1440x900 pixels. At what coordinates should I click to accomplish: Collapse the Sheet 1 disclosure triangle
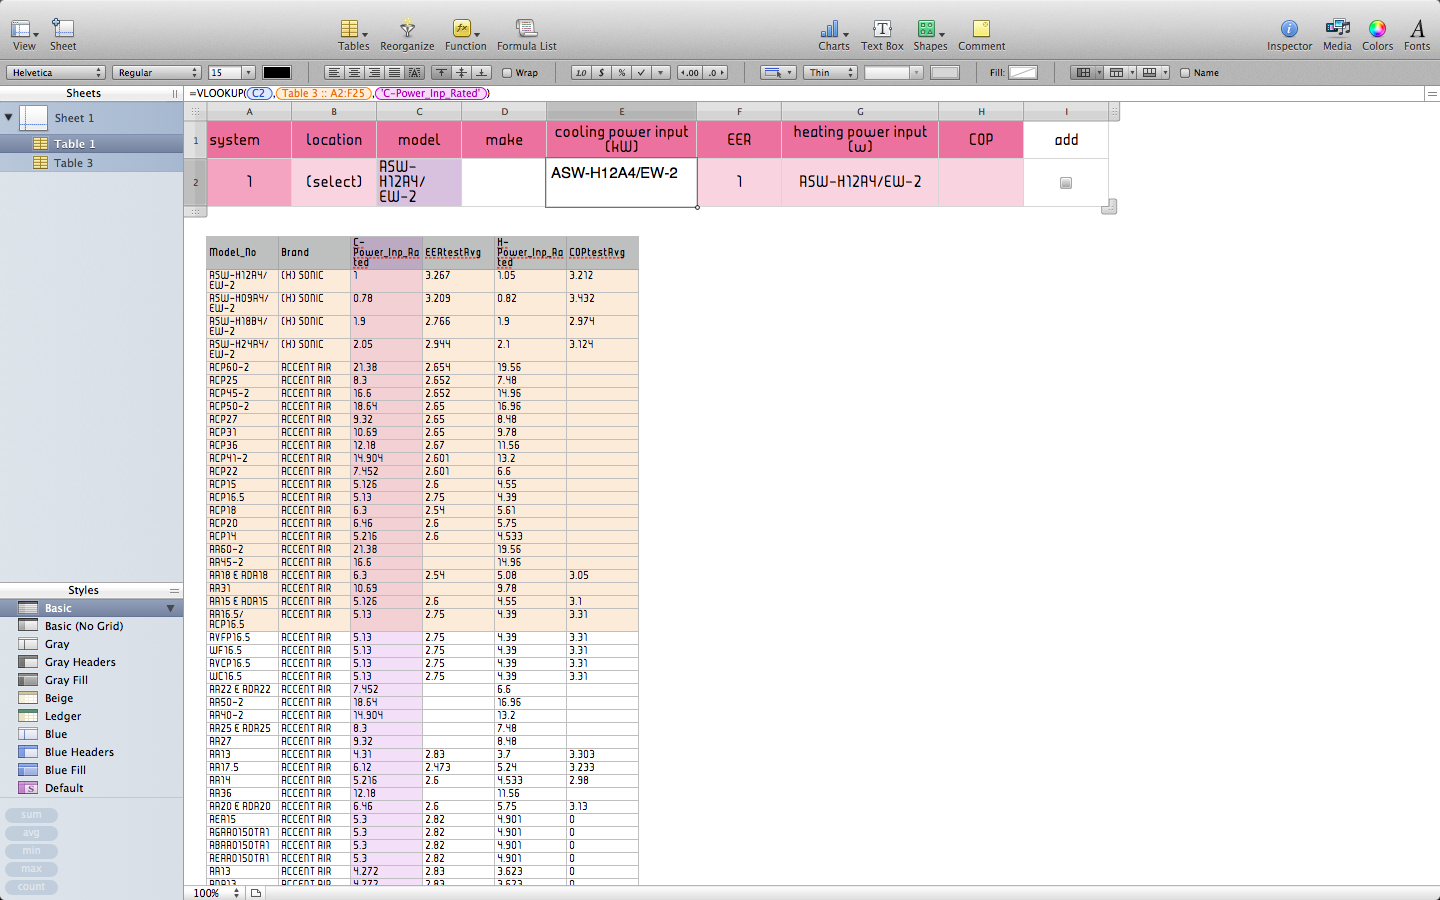pyautogui.click(x=9, y=117)
